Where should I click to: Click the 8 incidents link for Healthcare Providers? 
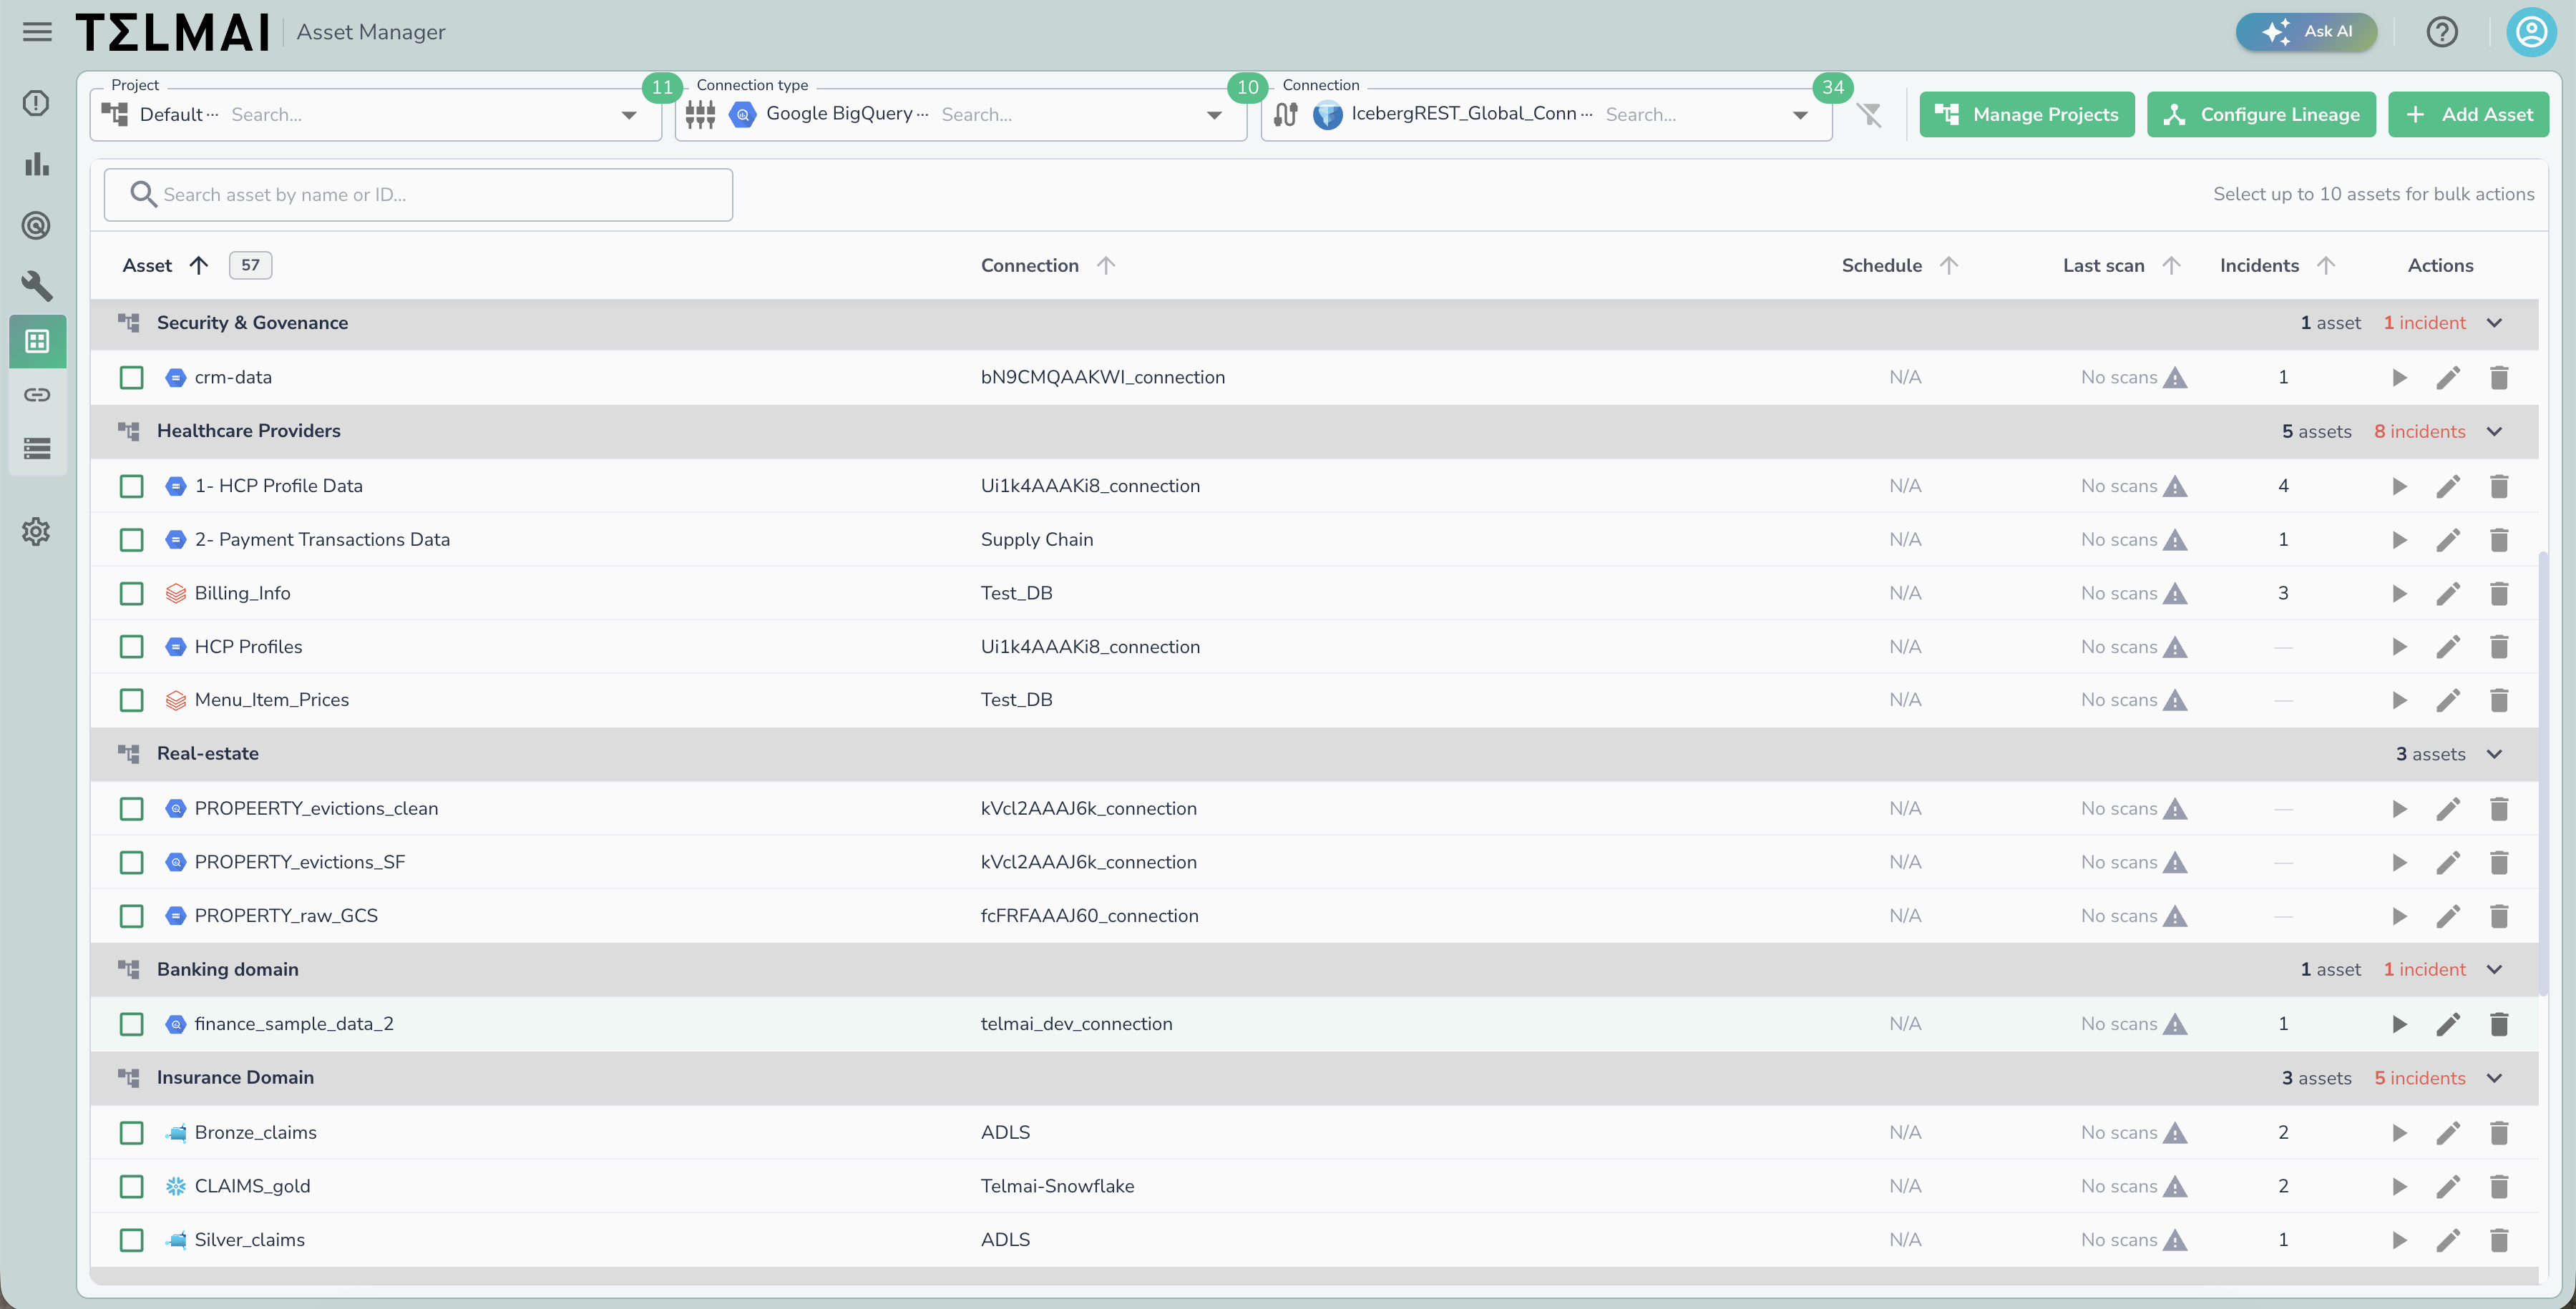coord(2419,432)
